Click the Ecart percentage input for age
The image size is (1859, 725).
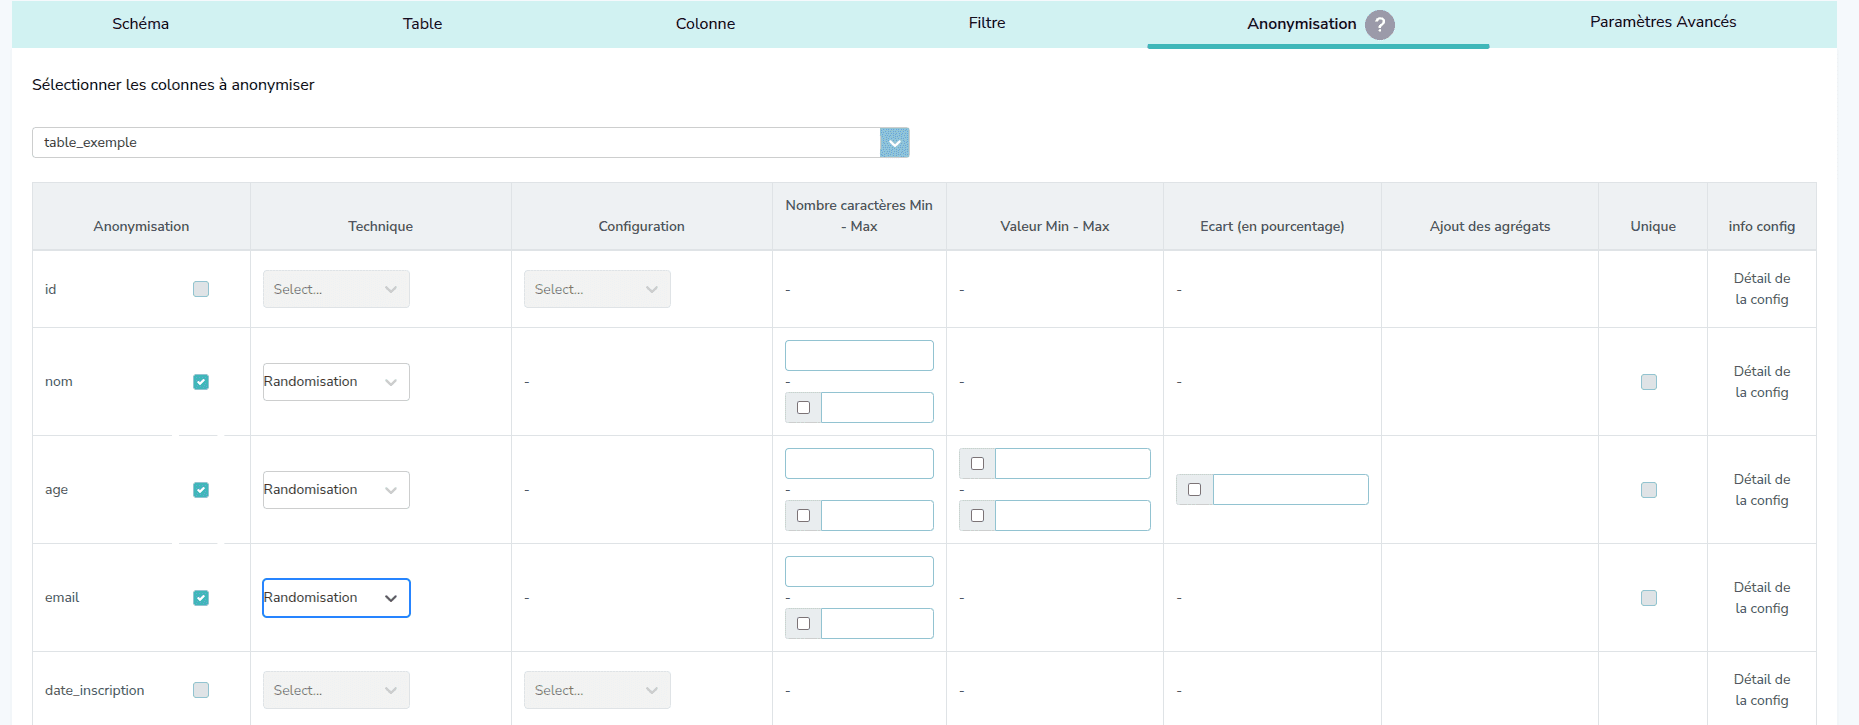pyautogui.click(x=1290, y=490)
